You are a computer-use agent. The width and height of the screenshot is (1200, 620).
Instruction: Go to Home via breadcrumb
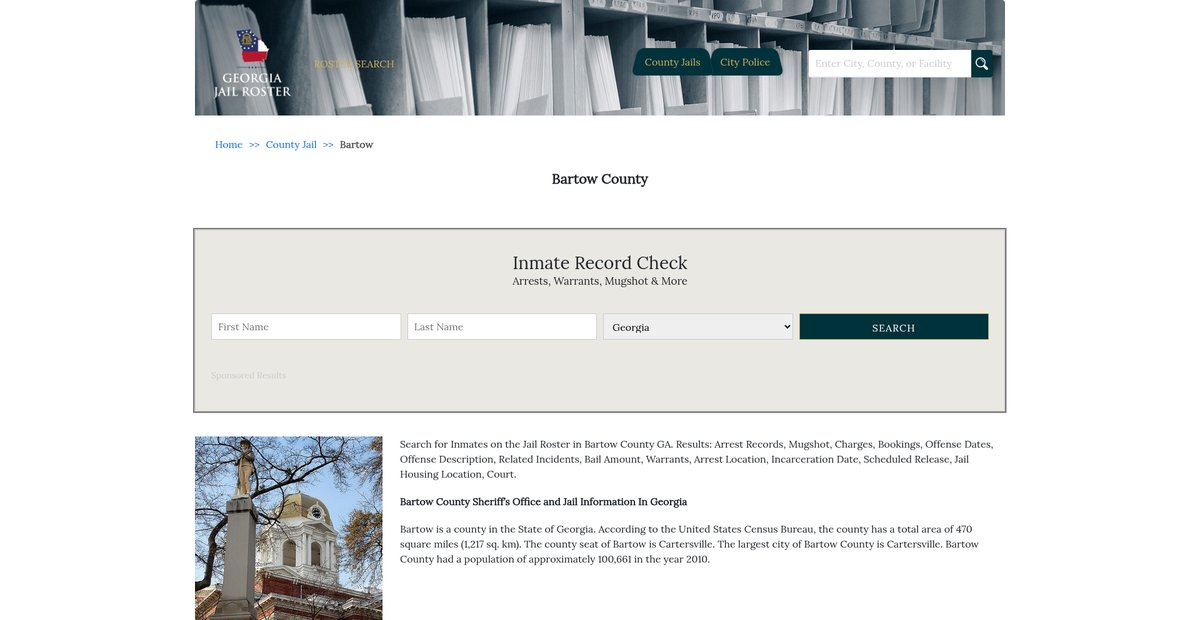228,145
